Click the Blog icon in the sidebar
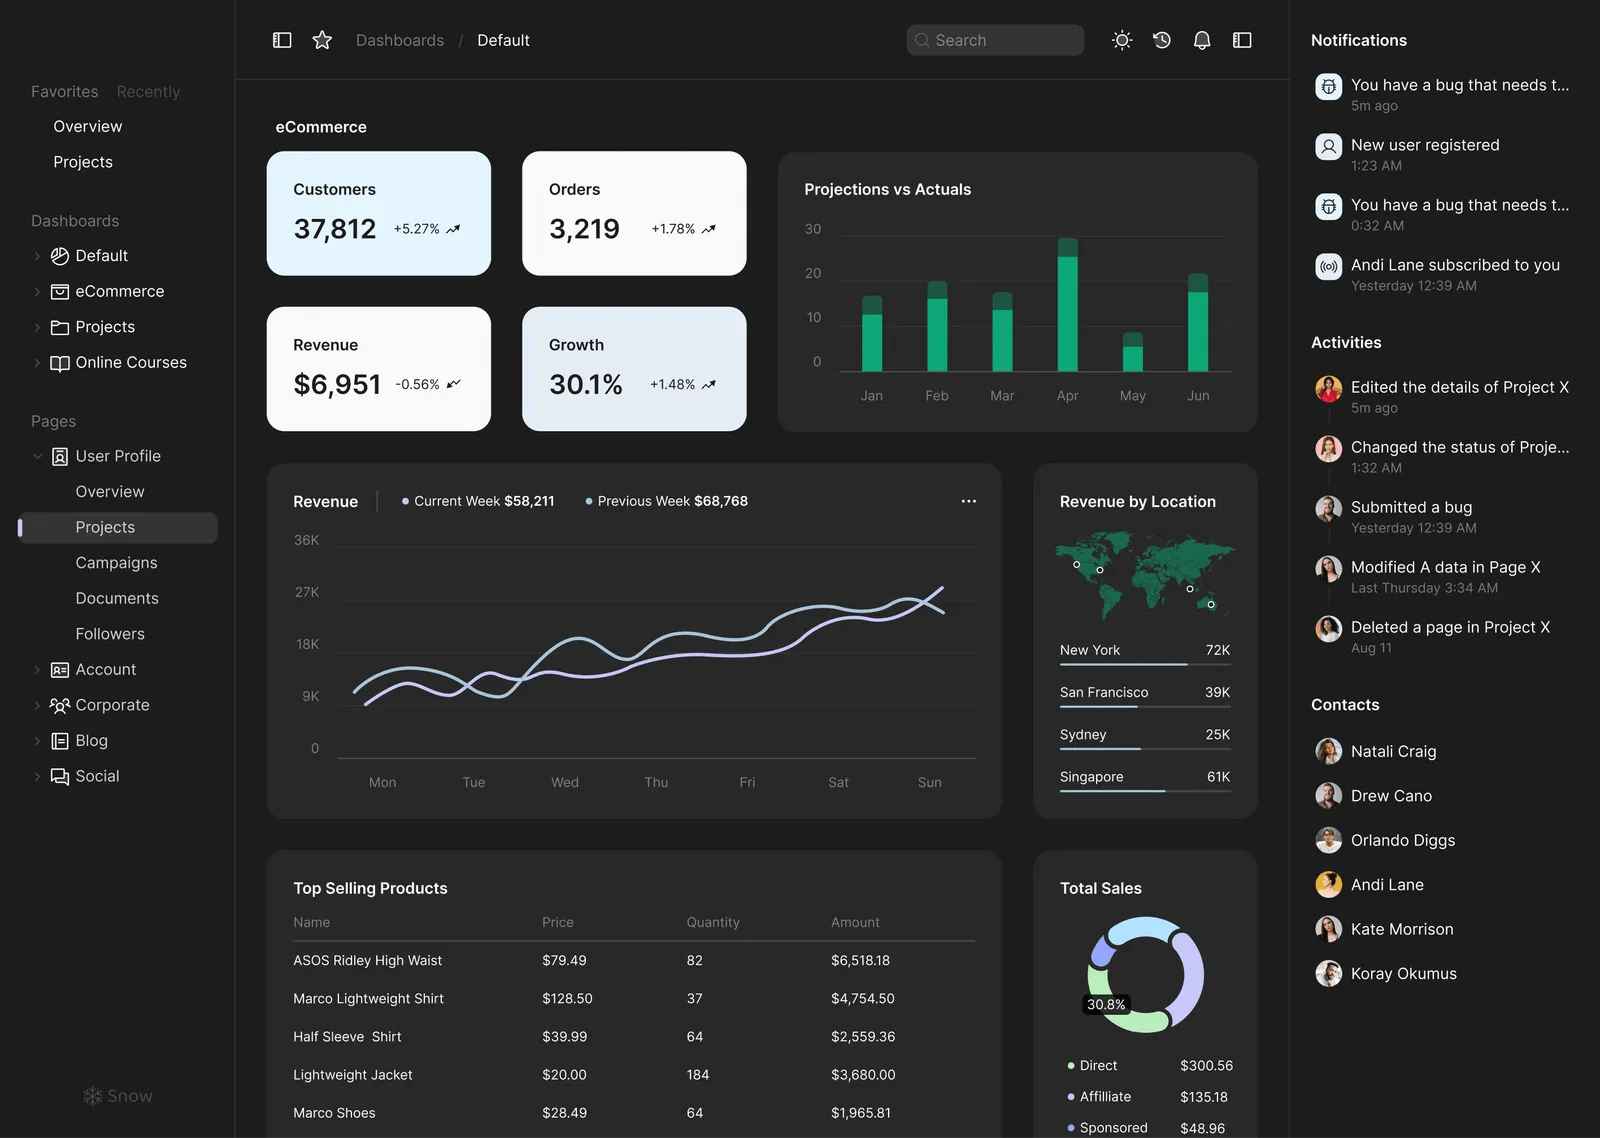The image size is (1600, 1138). 58,740
